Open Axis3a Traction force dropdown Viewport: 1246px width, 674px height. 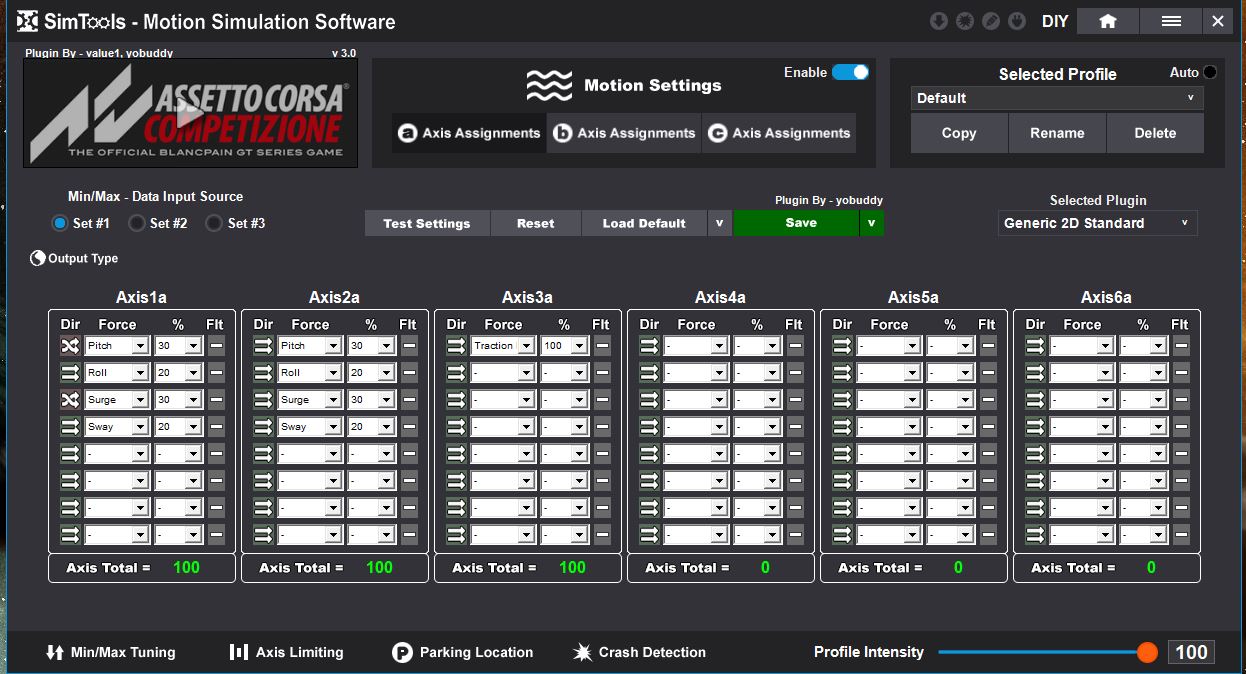(503, 345)
